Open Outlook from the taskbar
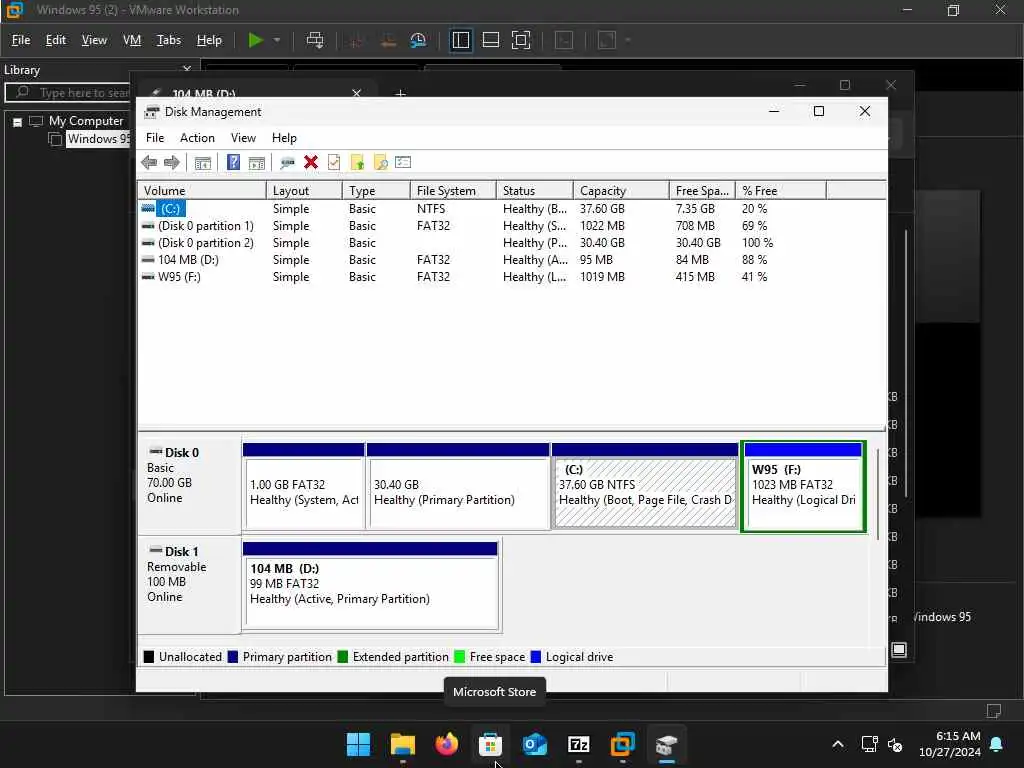This screenshot has height=768, width=1024. click(535, 744)
